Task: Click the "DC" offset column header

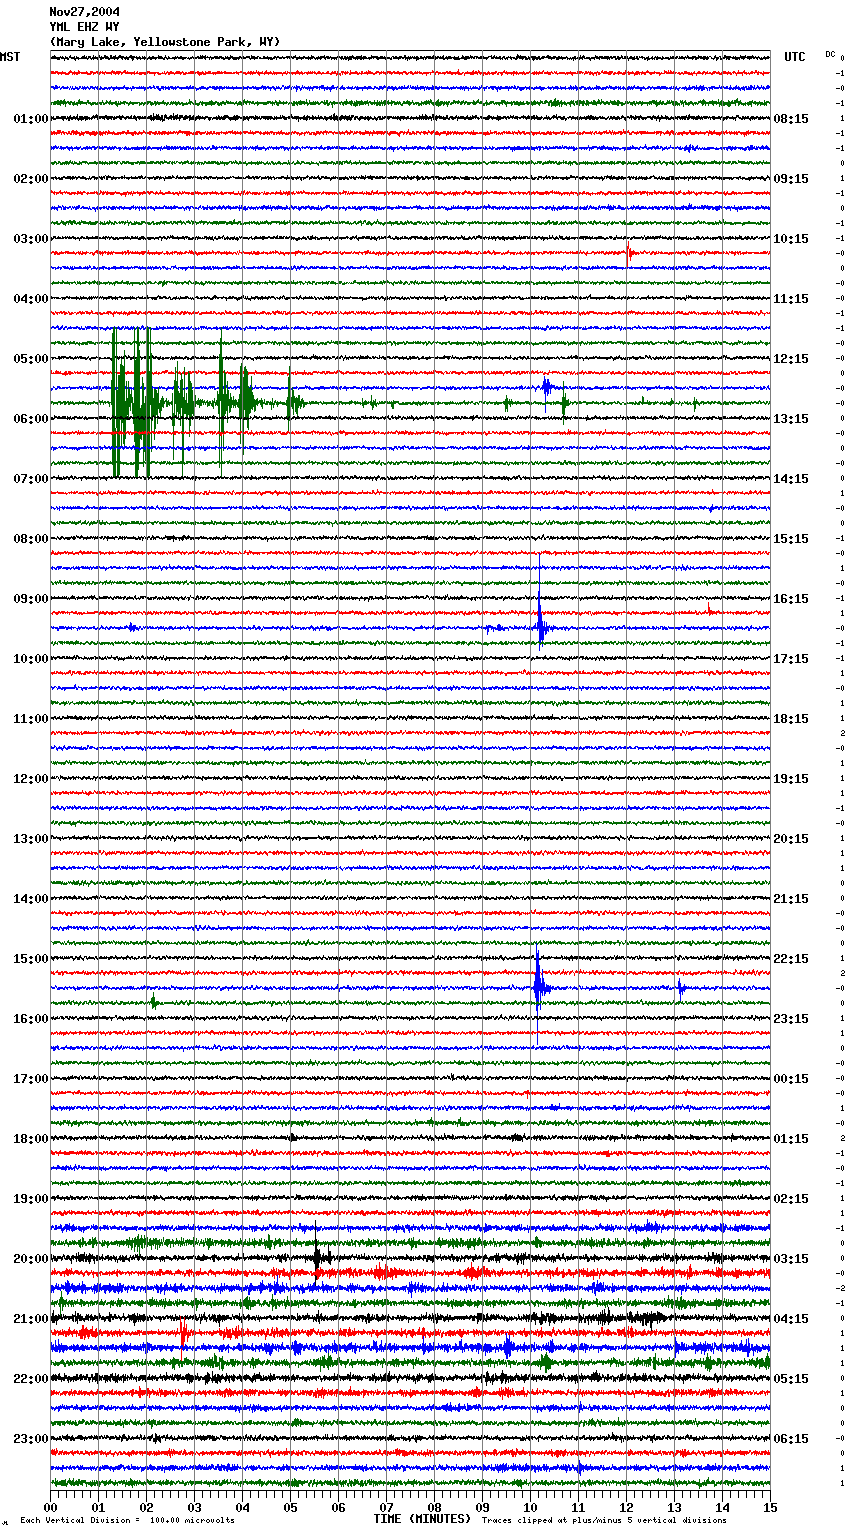Action: 830,54
